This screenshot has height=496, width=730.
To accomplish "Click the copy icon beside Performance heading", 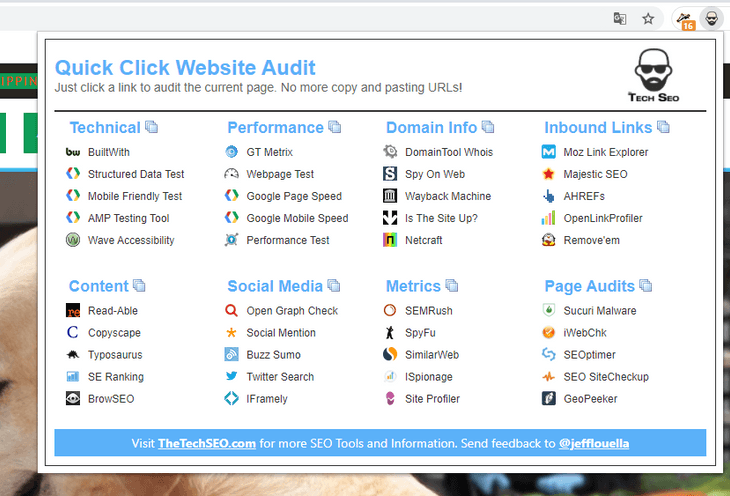I will point(335,127).
